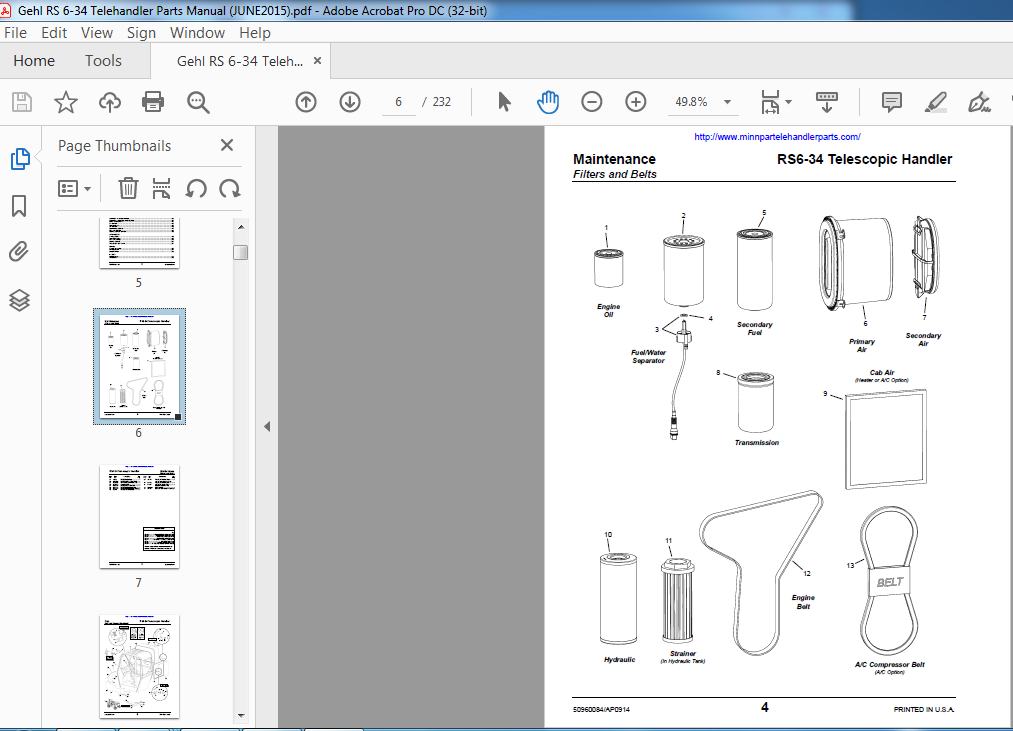Print the document
Image resolution: width=1013 pixels, height=731 pixels.
[x=153, y=102]
